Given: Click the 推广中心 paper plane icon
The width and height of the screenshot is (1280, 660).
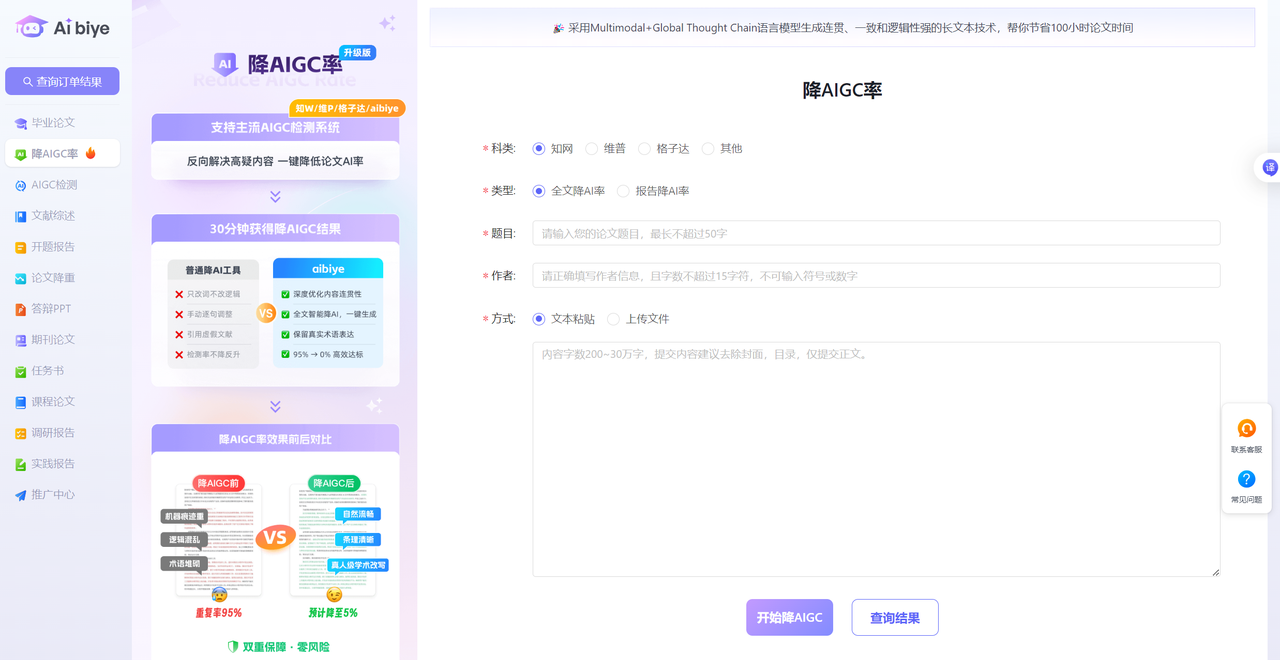Looking at the screenshot, I should tap(21, 495).
